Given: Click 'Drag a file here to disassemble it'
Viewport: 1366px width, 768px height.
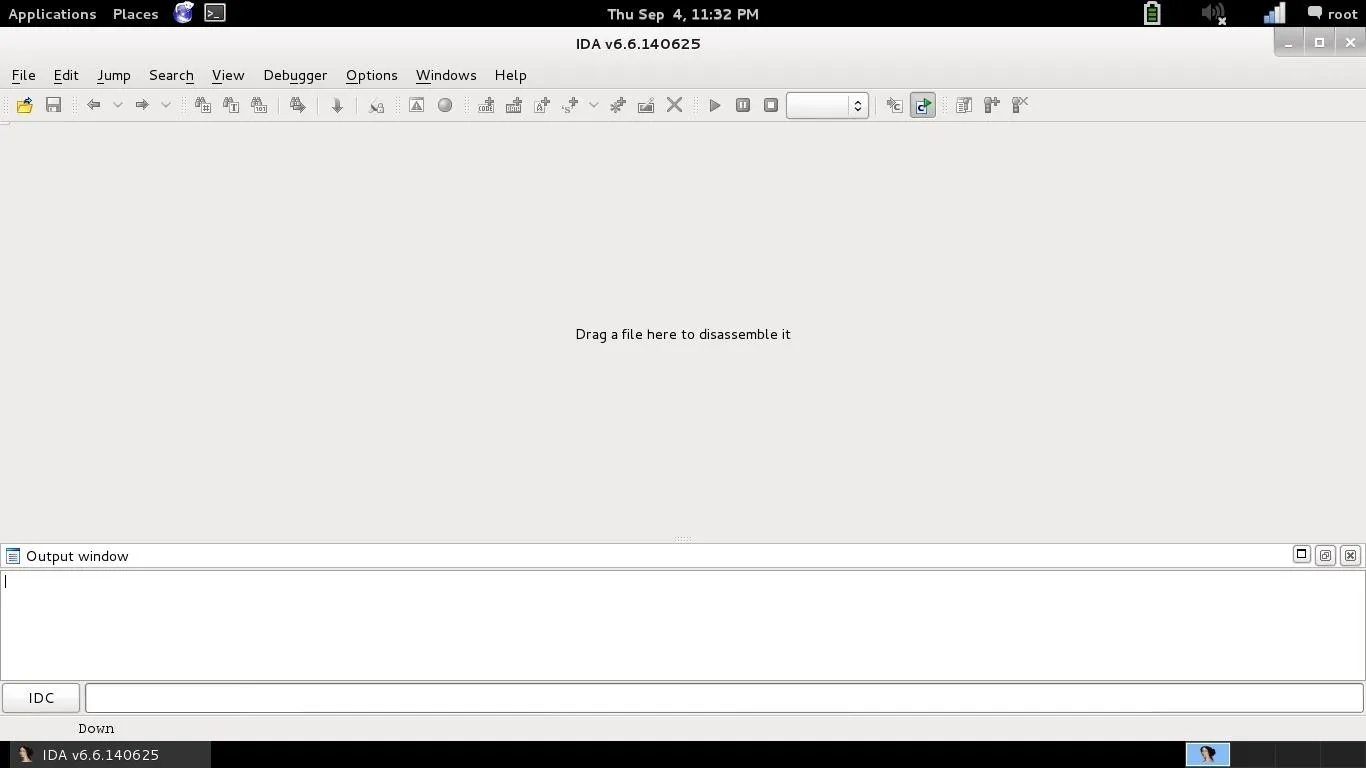Looking at the screenshot, I should pyautogui.click(x=683, y=334).
